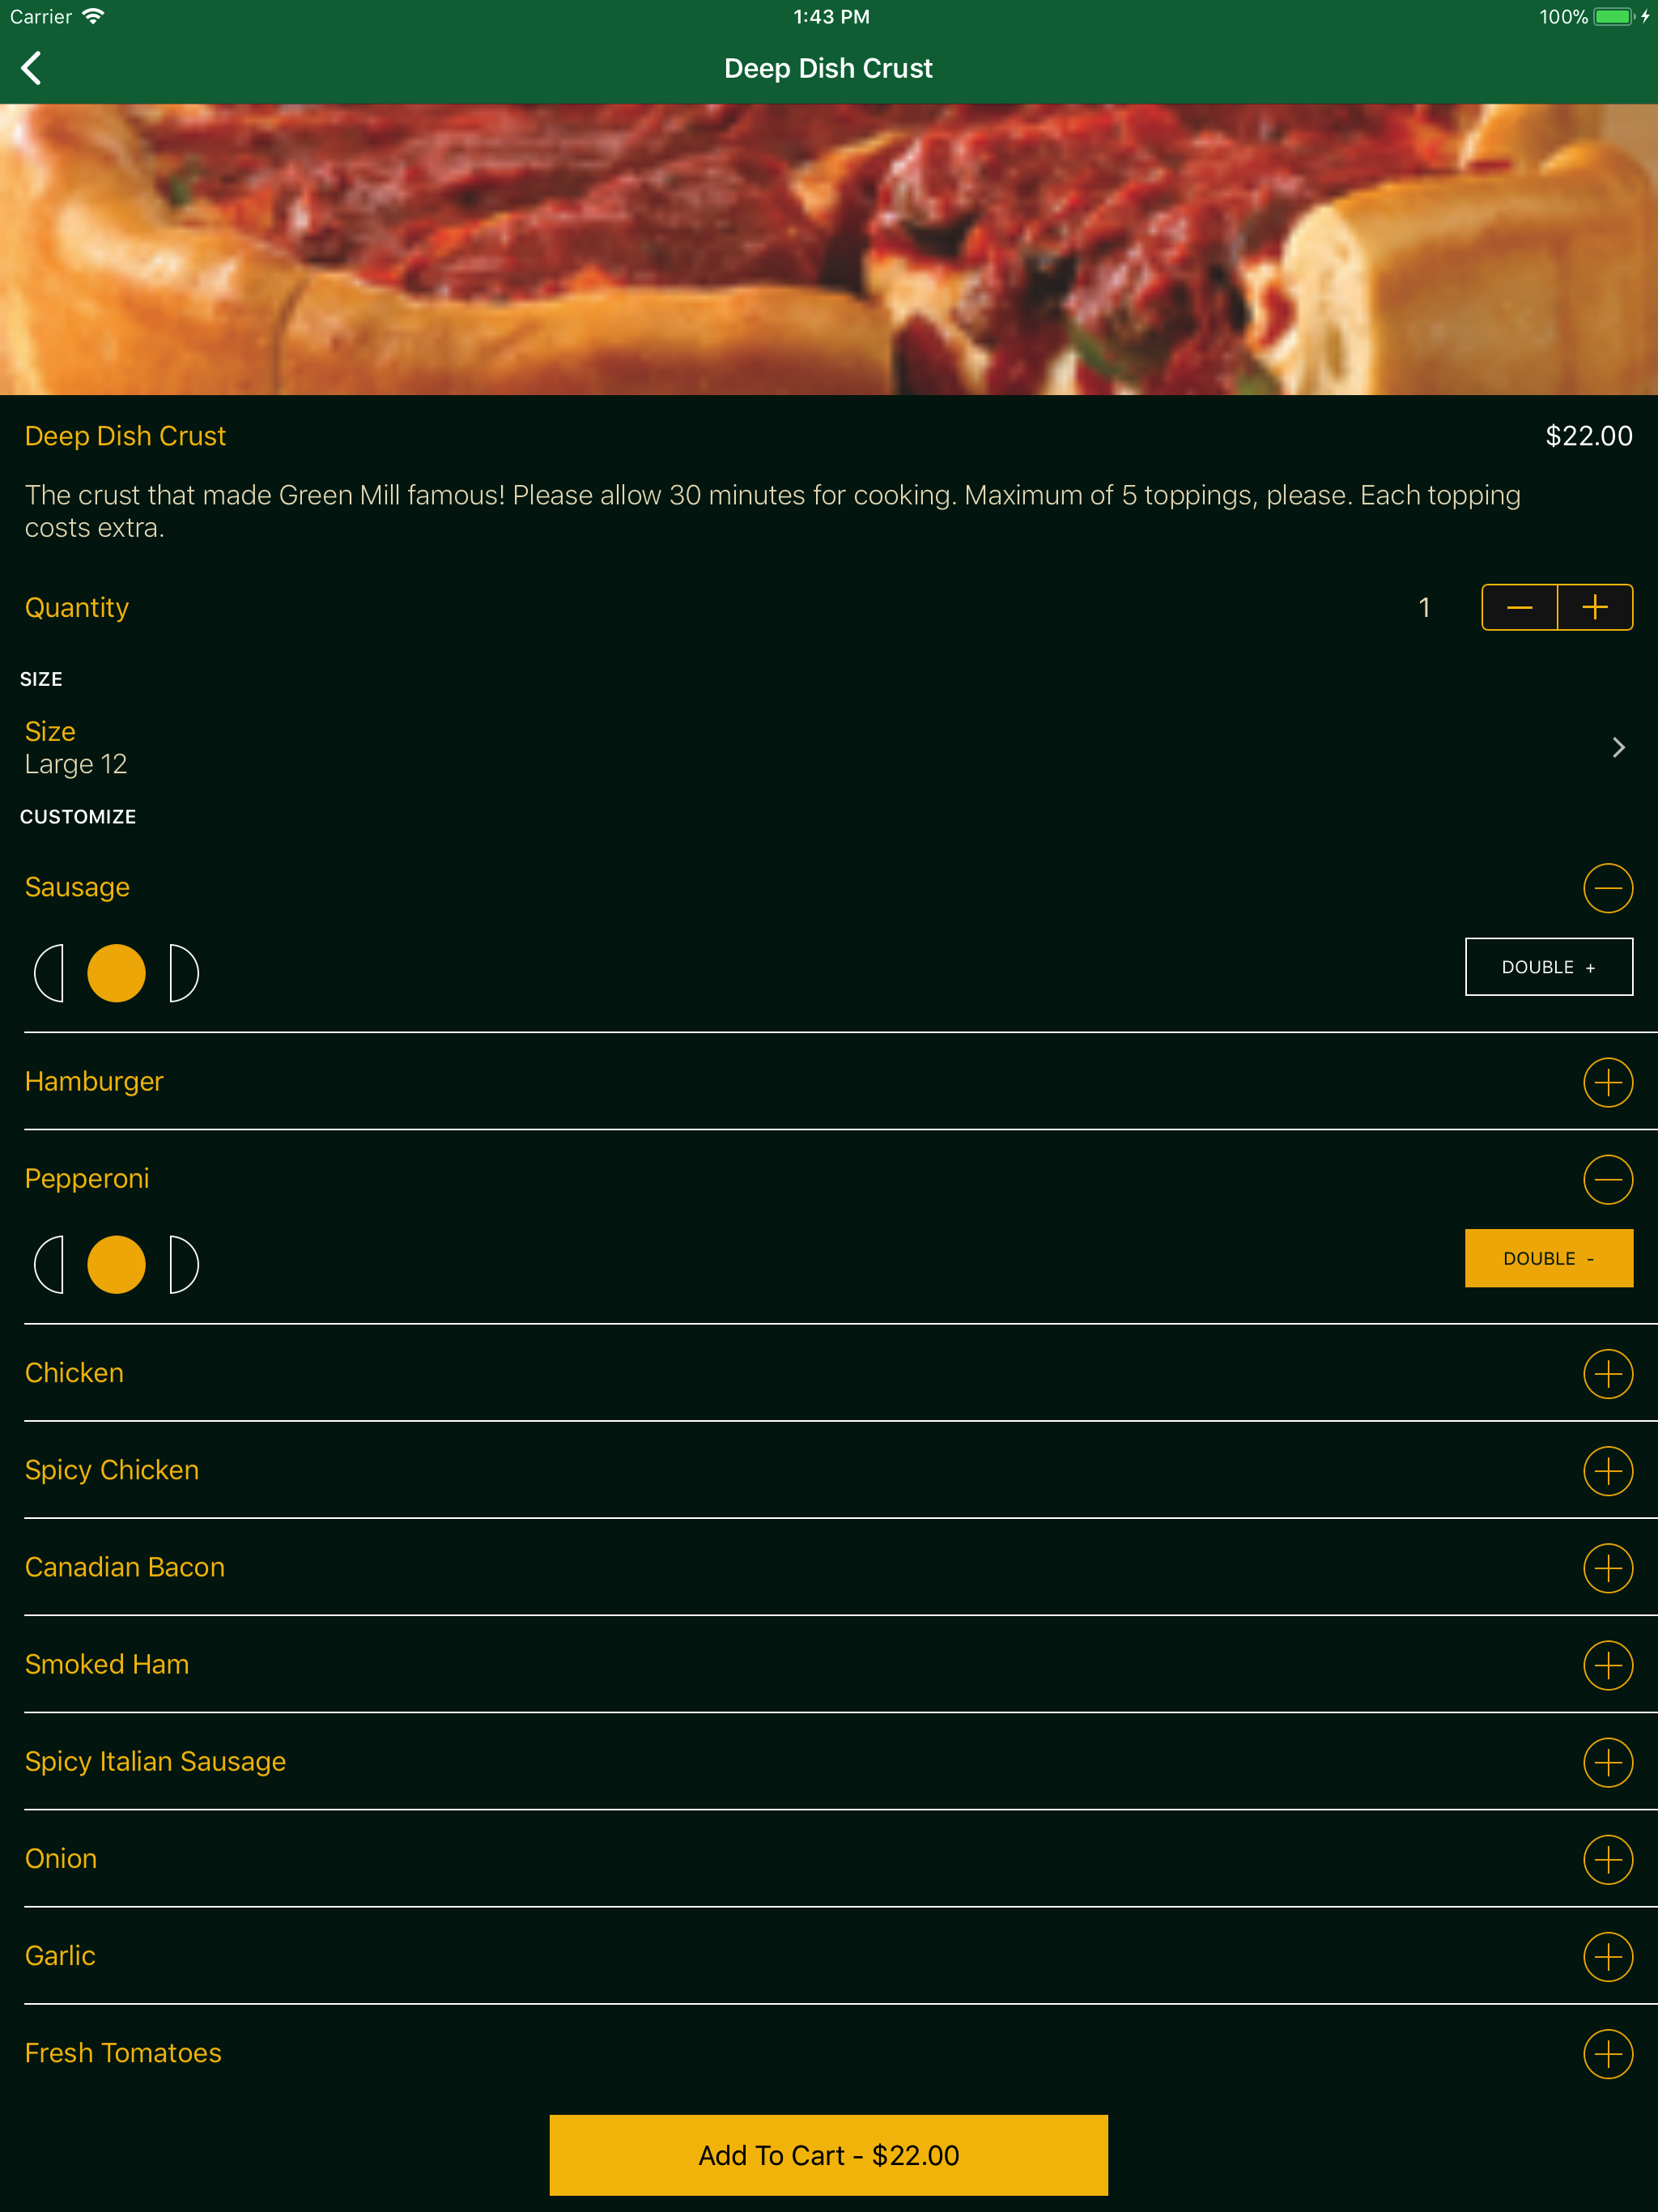Screen dimensions: 1658x2212
Task: Decrease quantity with minus stepper
Action: 1519,607
